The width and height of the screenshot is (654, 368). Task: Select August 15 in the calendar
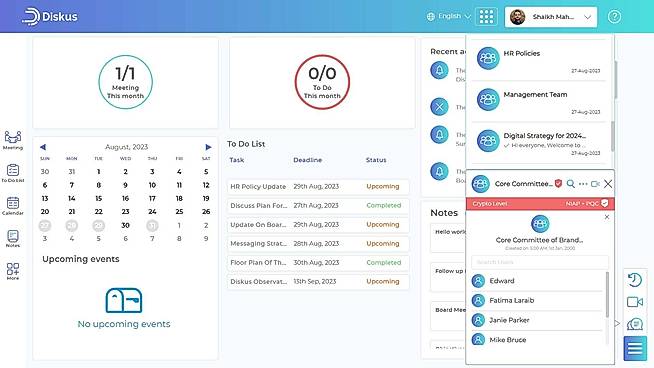[x=98, y=199]
